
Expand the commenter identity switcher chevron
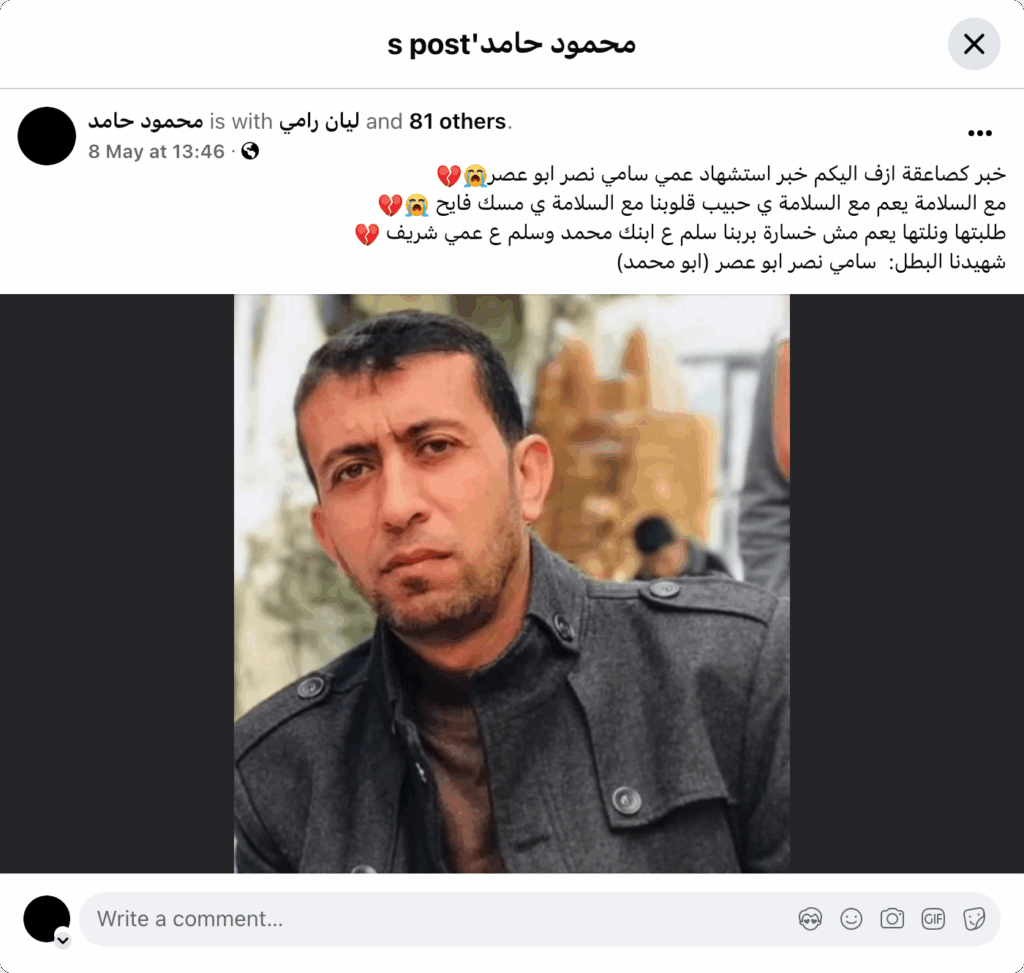point(63,940)
